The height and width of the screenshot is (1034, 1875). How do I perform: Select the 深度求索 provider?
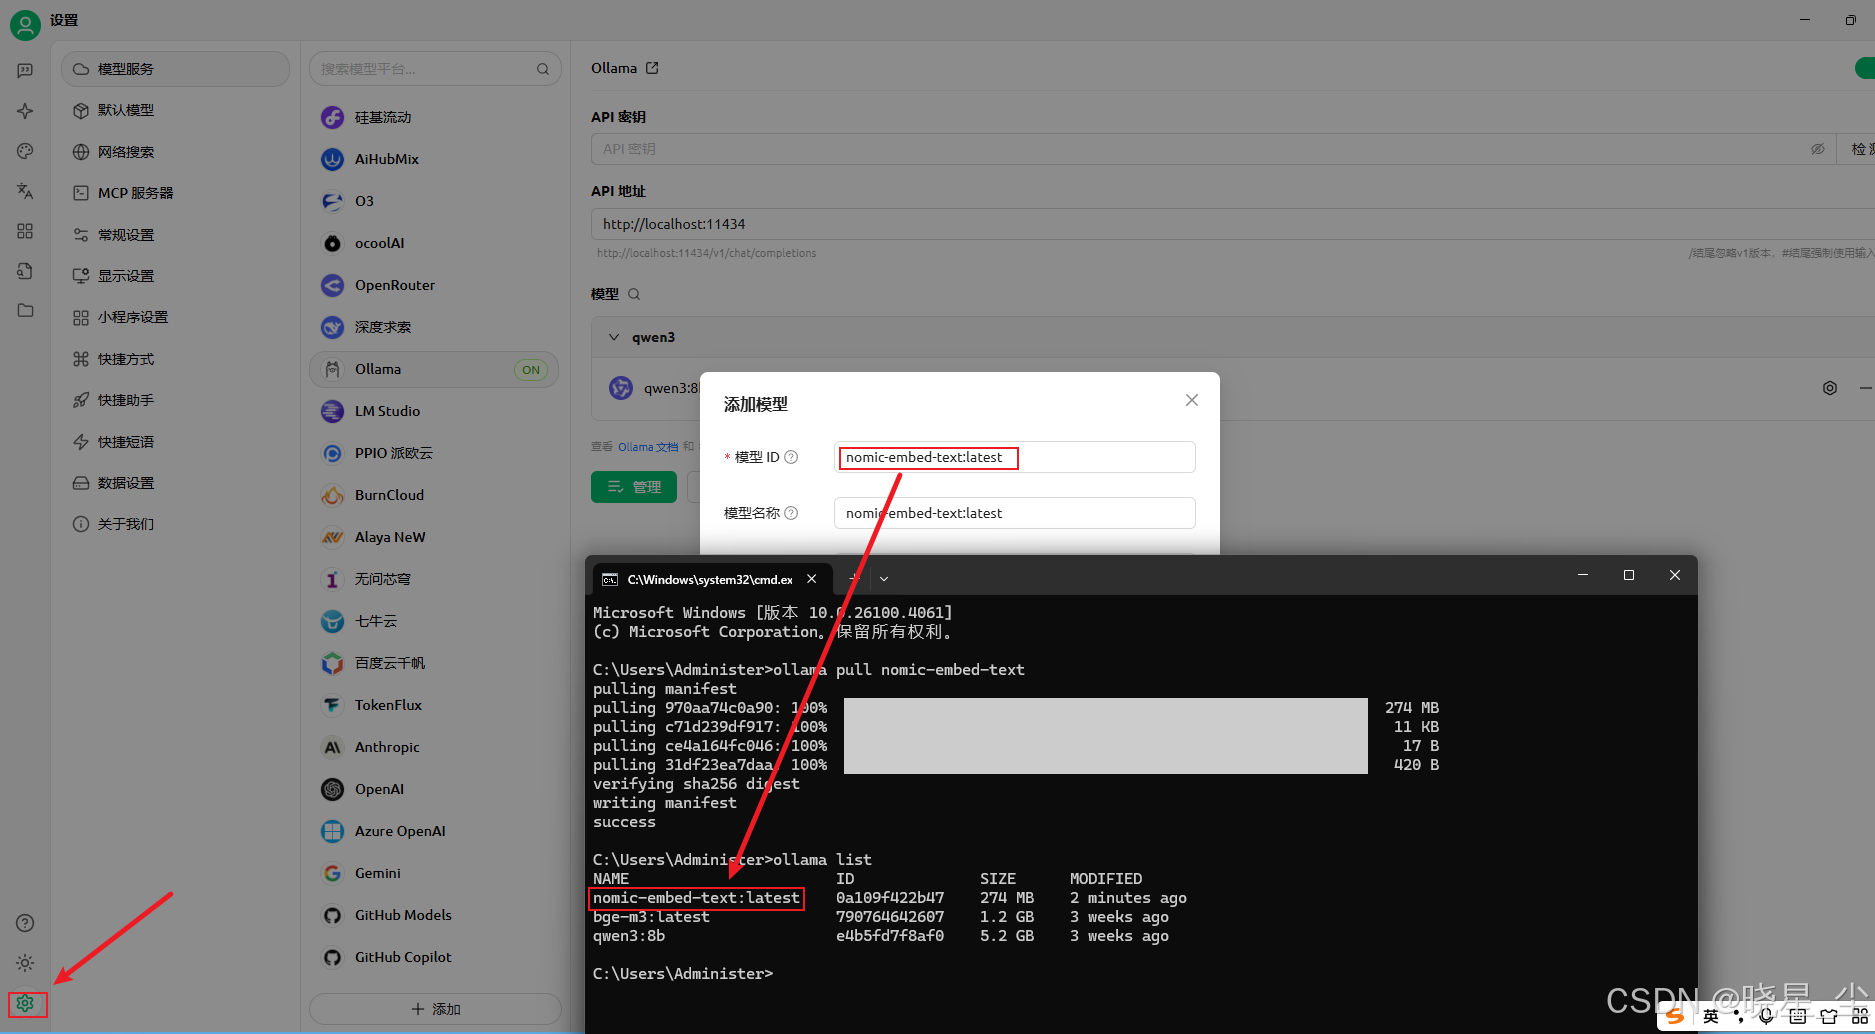click(x=434, y=327)
